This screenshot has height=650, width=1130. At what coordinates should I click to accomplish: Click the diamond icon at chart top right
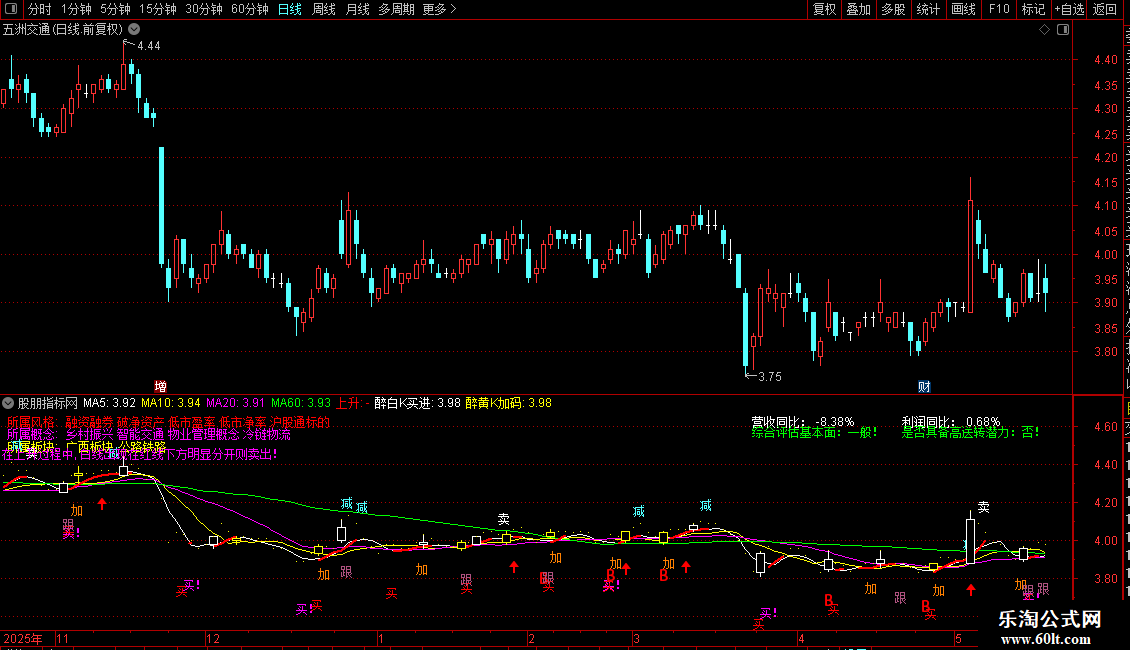pyautogui.click(x=1044, y=29)
